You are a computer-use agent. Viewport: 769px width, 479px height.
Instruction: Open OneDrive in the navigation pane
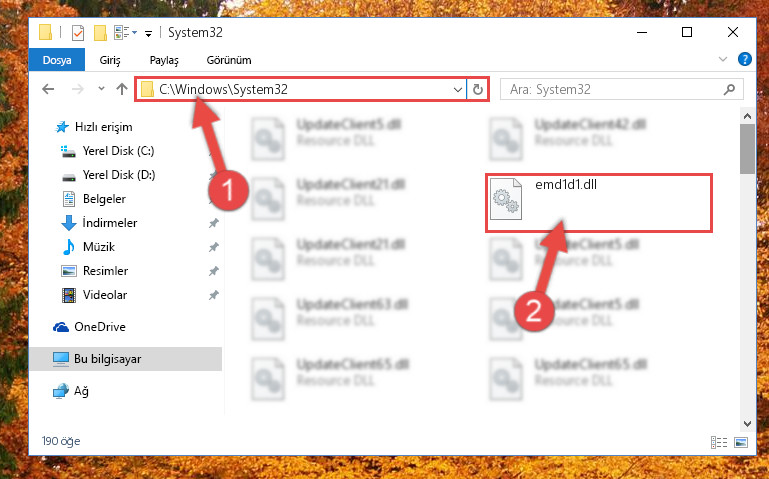100,327
